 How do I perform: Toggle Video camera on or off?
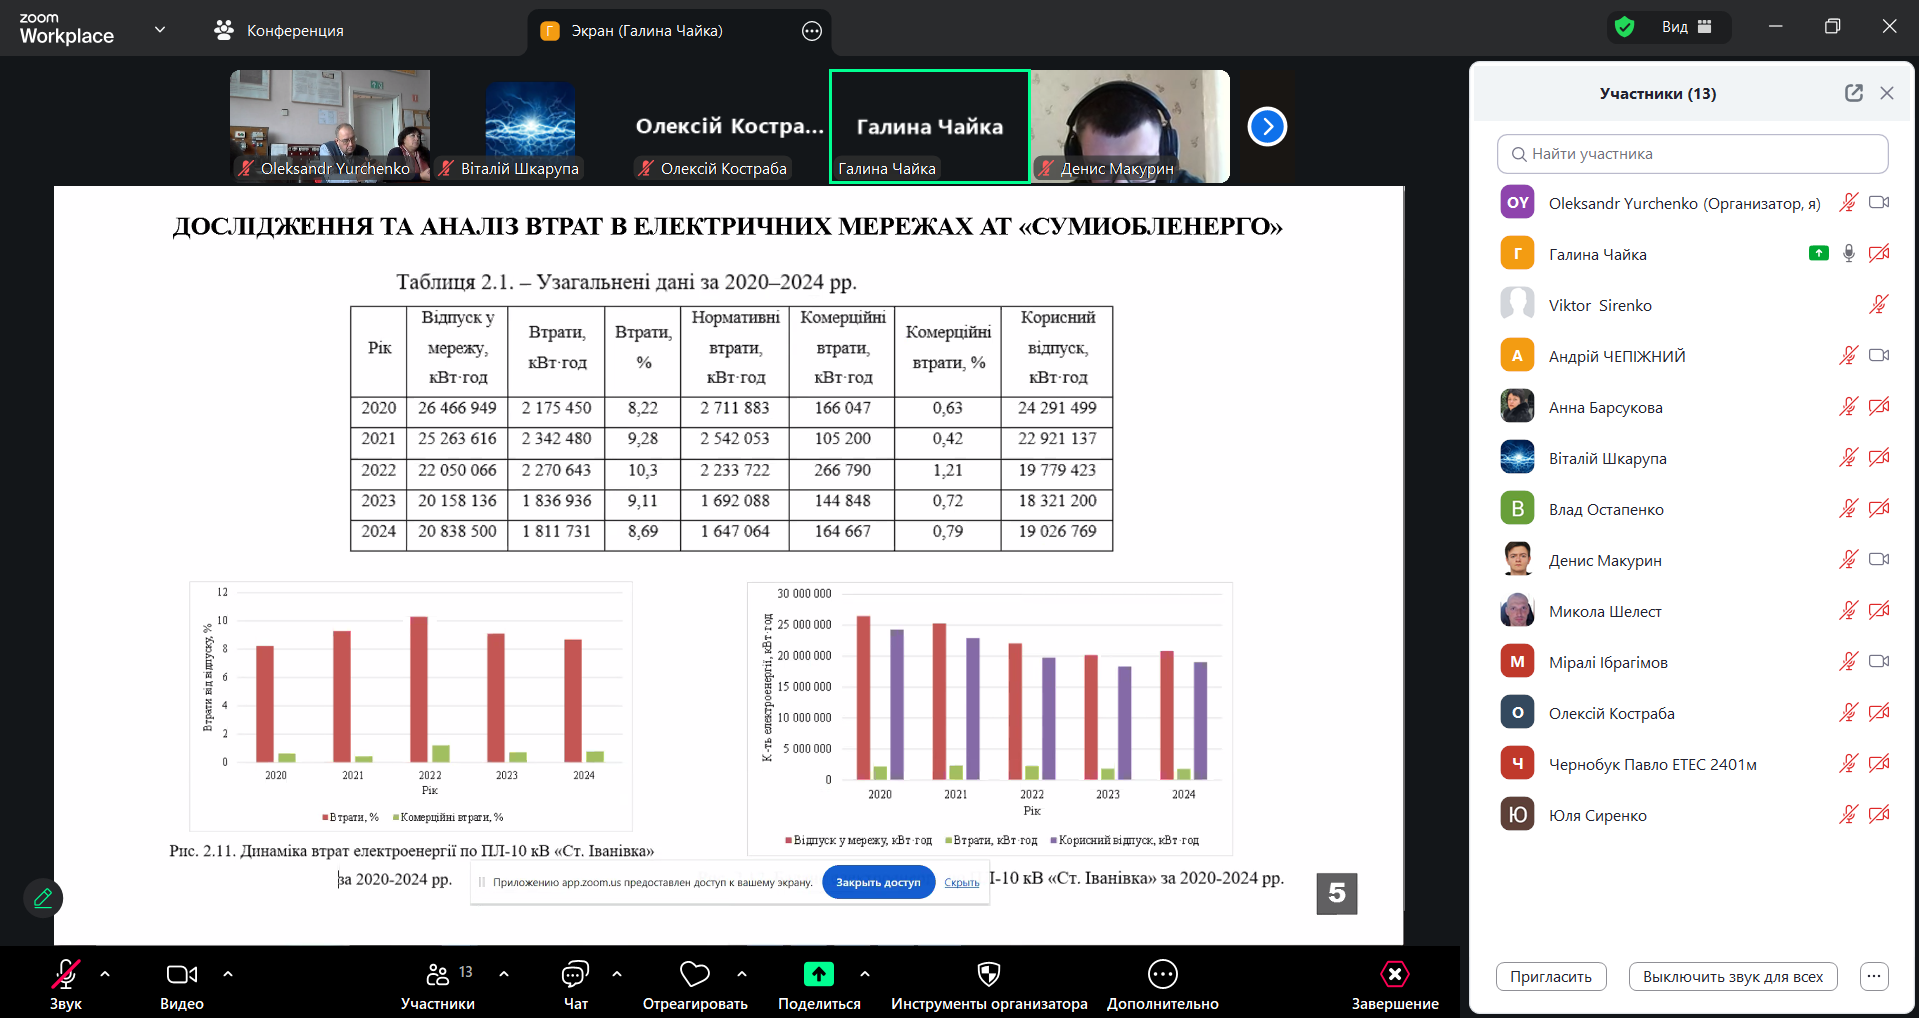coord(181,974)
